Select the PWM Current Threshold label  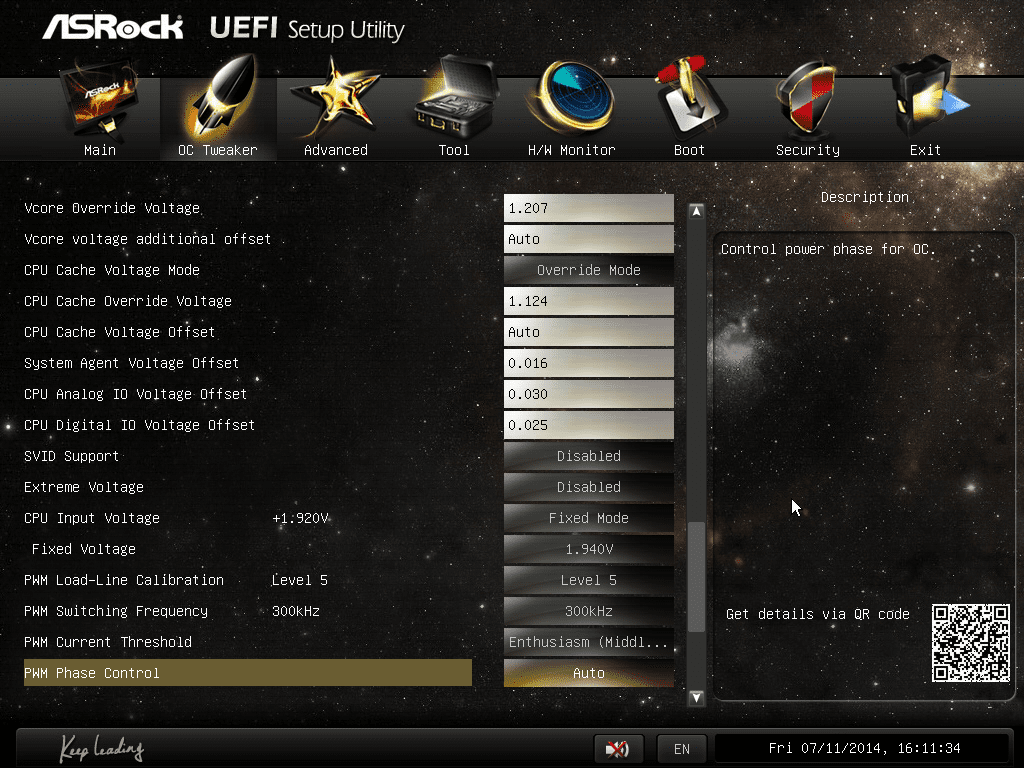pyautogui.click(x=108, y=642)
